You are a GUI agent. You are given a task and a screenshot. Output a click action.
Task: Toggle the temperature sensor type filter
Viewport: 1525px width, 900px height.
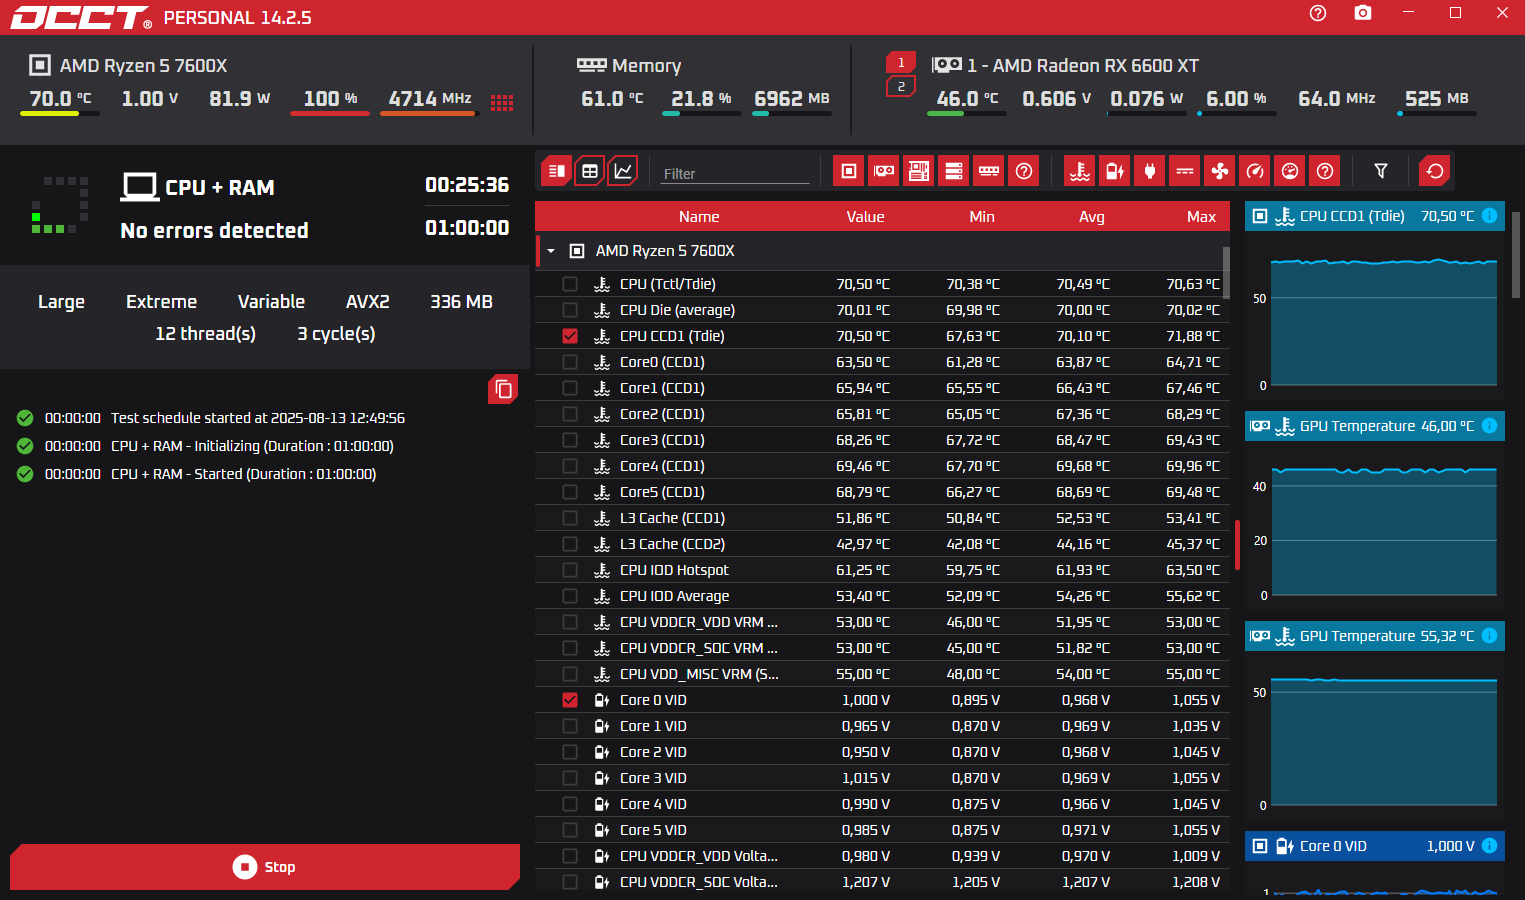(1080, 171)
